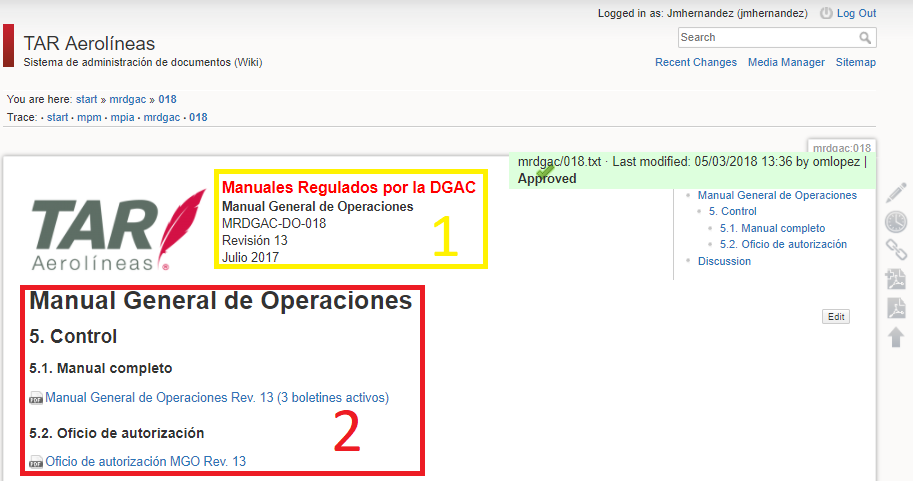913x481 pixels.
Task: Open old revisions clock icon
Action: coord(896,221)
